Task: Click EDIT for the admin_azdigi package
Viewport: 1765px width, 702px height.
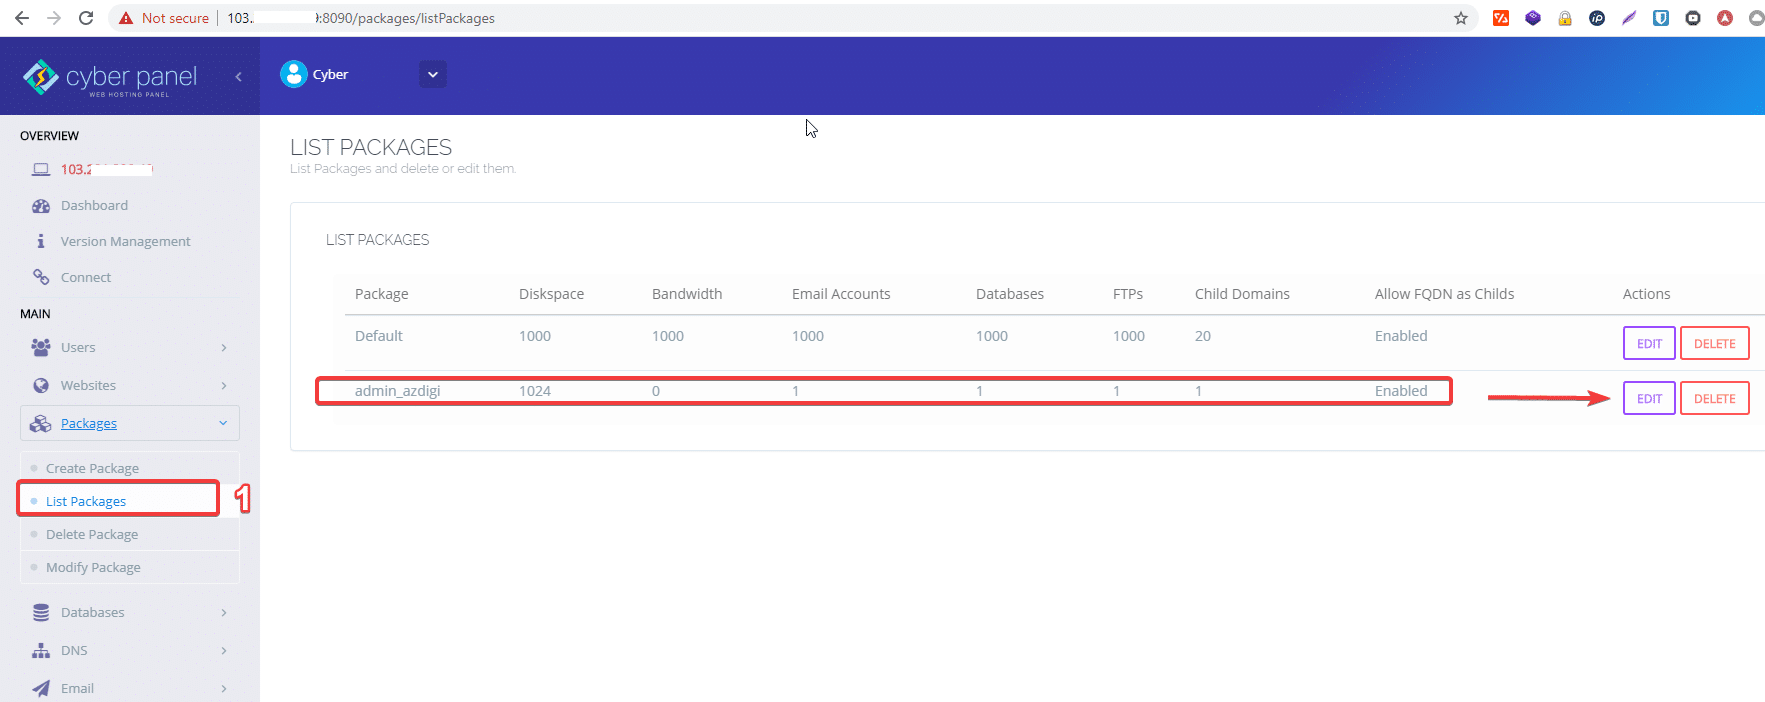Action: click(x=1648, y=398)
